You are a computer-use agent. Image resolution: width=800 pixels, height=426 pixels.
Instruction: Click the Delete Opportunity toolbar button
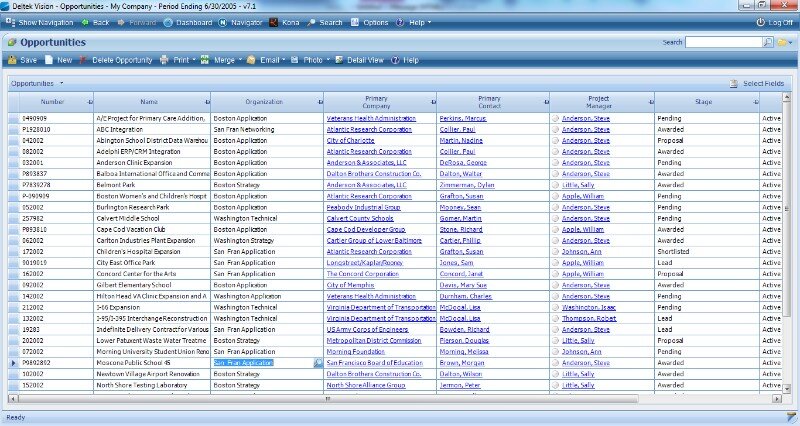point(115,60)
